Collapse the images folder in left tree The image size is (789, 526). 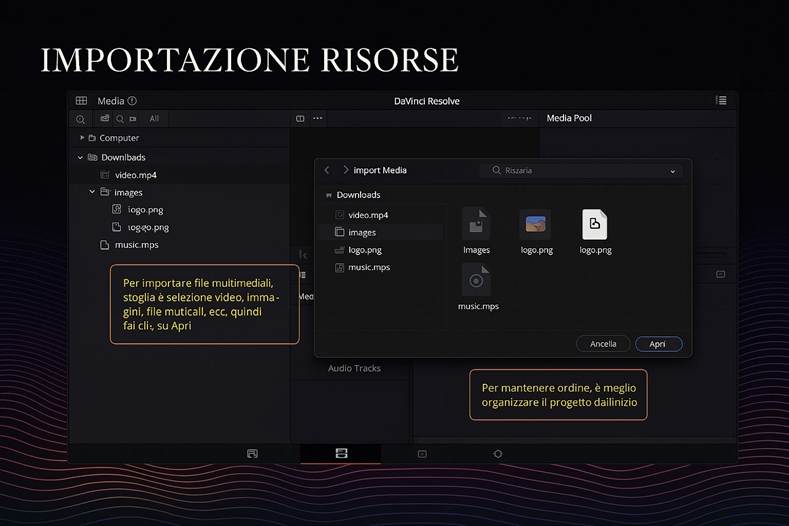[x=92, y=192]
